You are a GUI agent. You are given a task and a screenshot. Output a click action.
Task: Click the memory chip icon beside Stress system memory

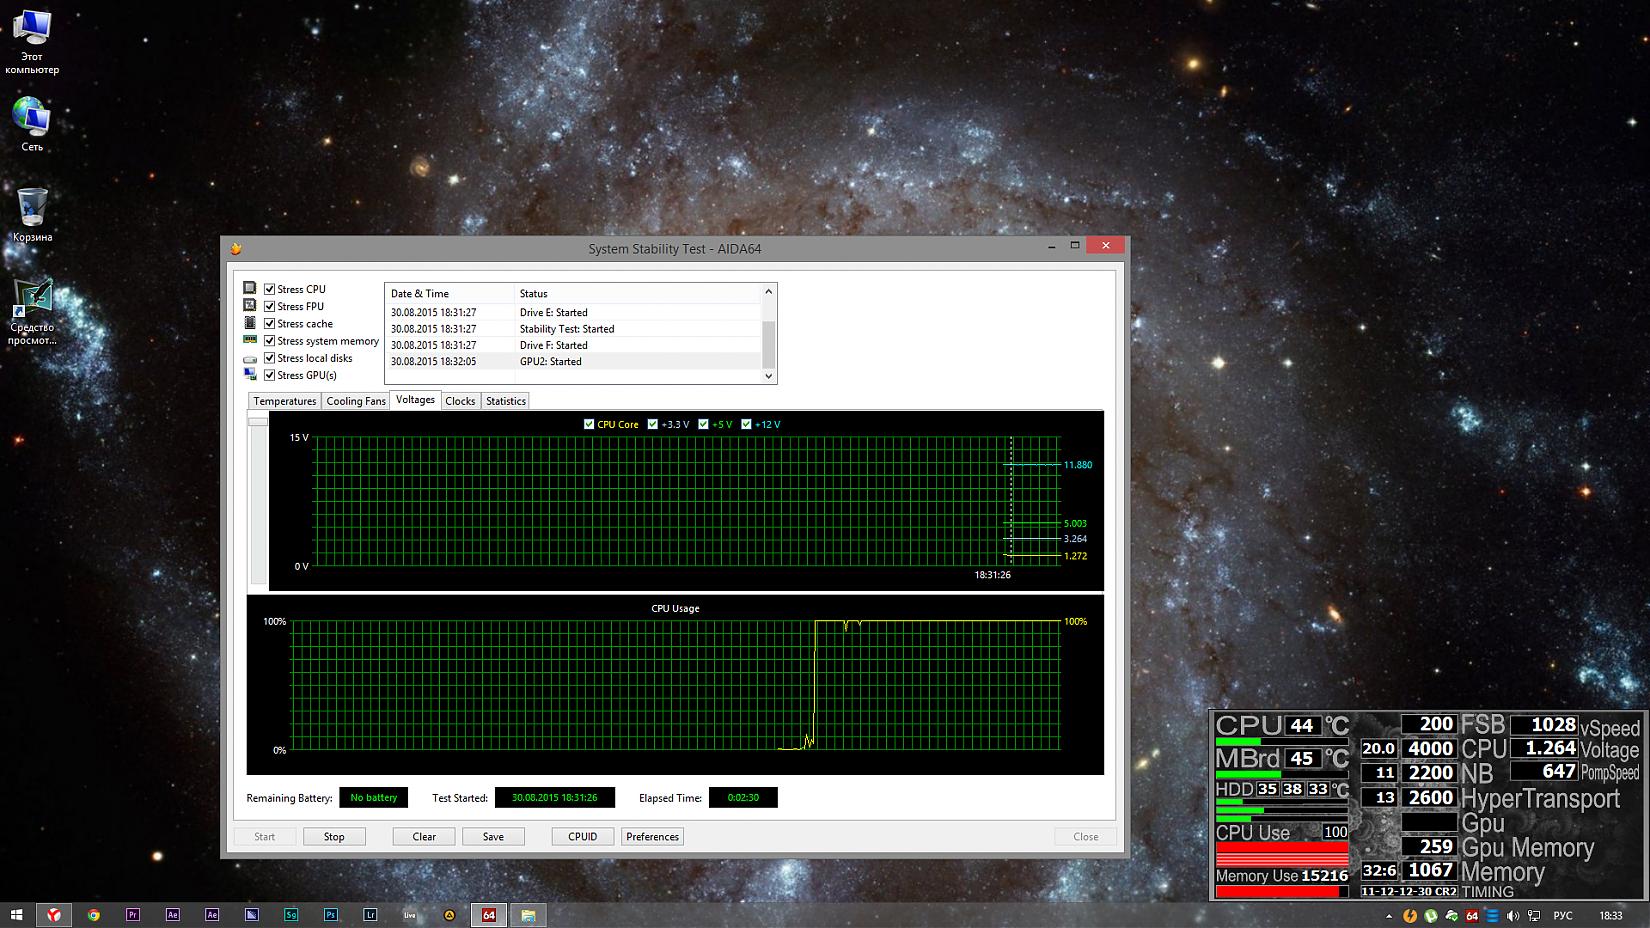point(250,340)
